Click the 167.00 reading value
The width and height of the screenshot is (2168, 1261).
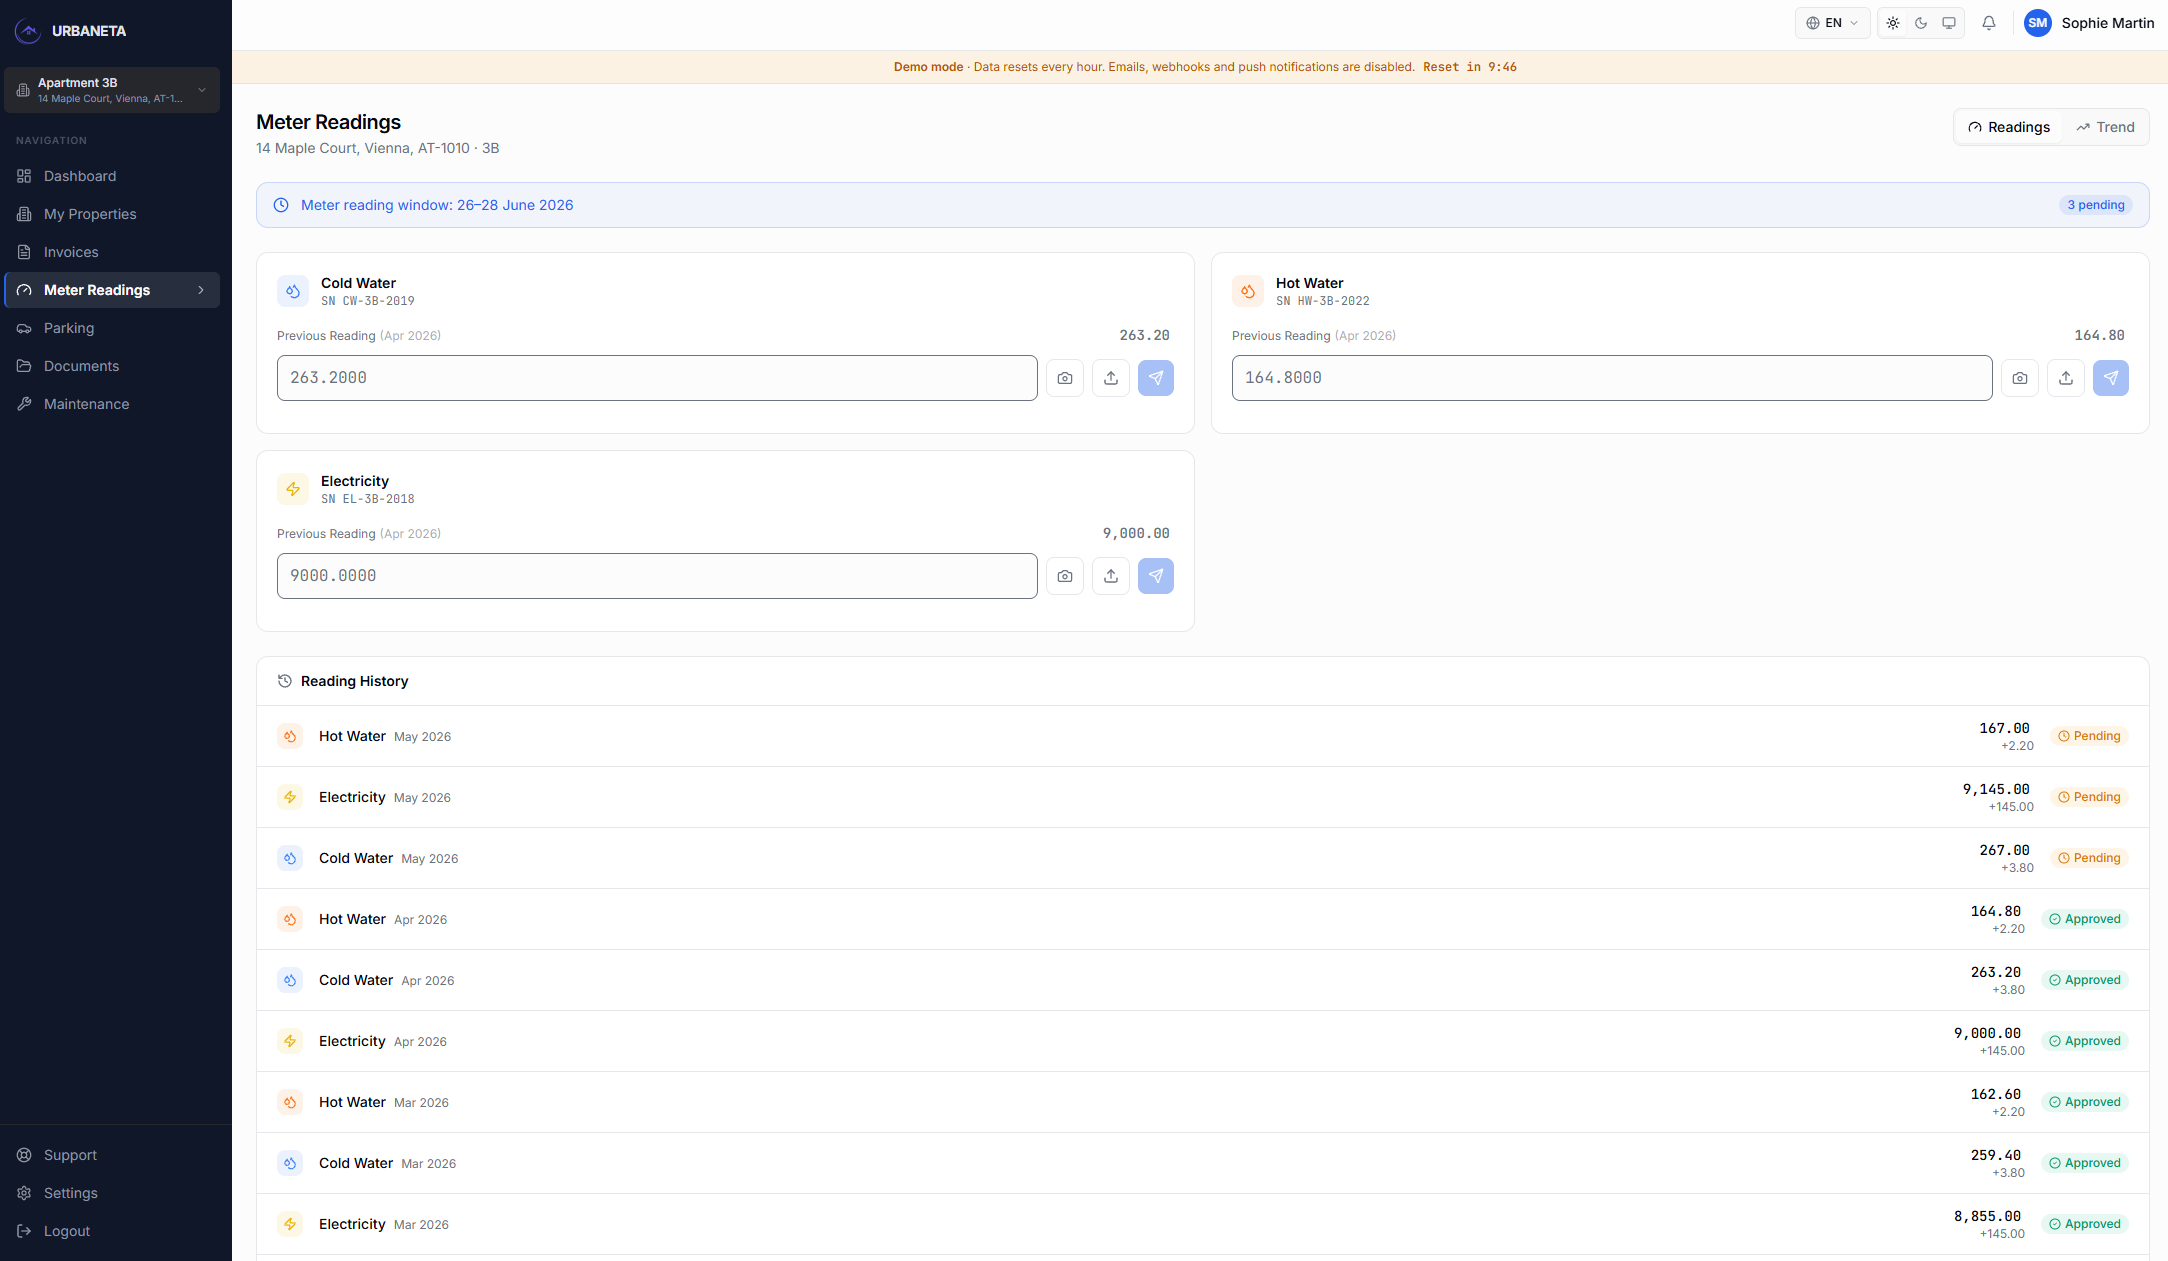tap(2004, 728)
